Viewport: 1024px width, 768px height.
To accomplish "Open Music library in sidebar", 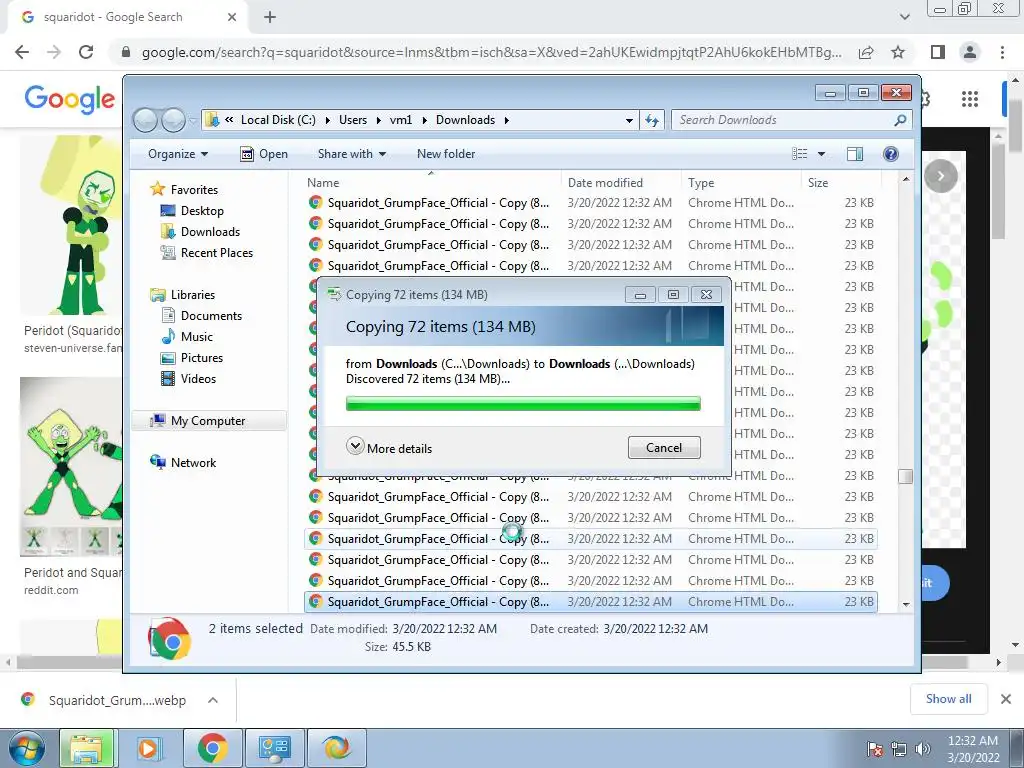I will click(197, 337).
